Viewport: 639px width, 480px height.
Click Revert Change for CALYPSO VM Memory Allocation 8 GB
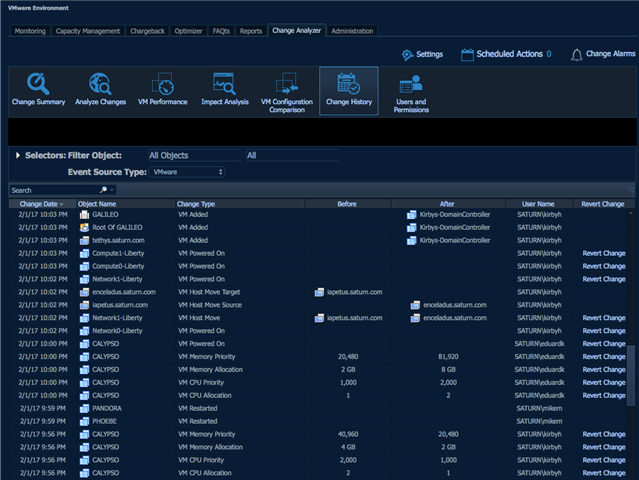[604, 370]
